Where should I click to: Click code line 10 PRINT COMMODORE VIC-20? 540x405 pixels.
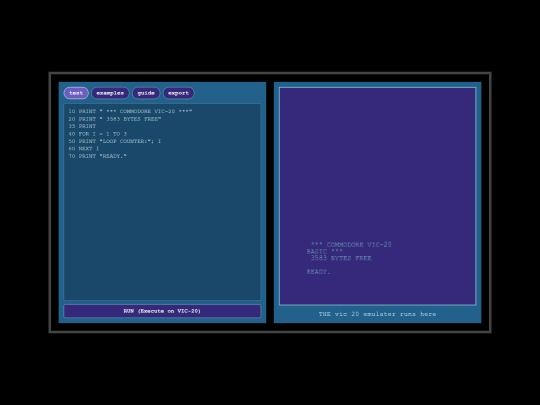(x=130, y=111)
